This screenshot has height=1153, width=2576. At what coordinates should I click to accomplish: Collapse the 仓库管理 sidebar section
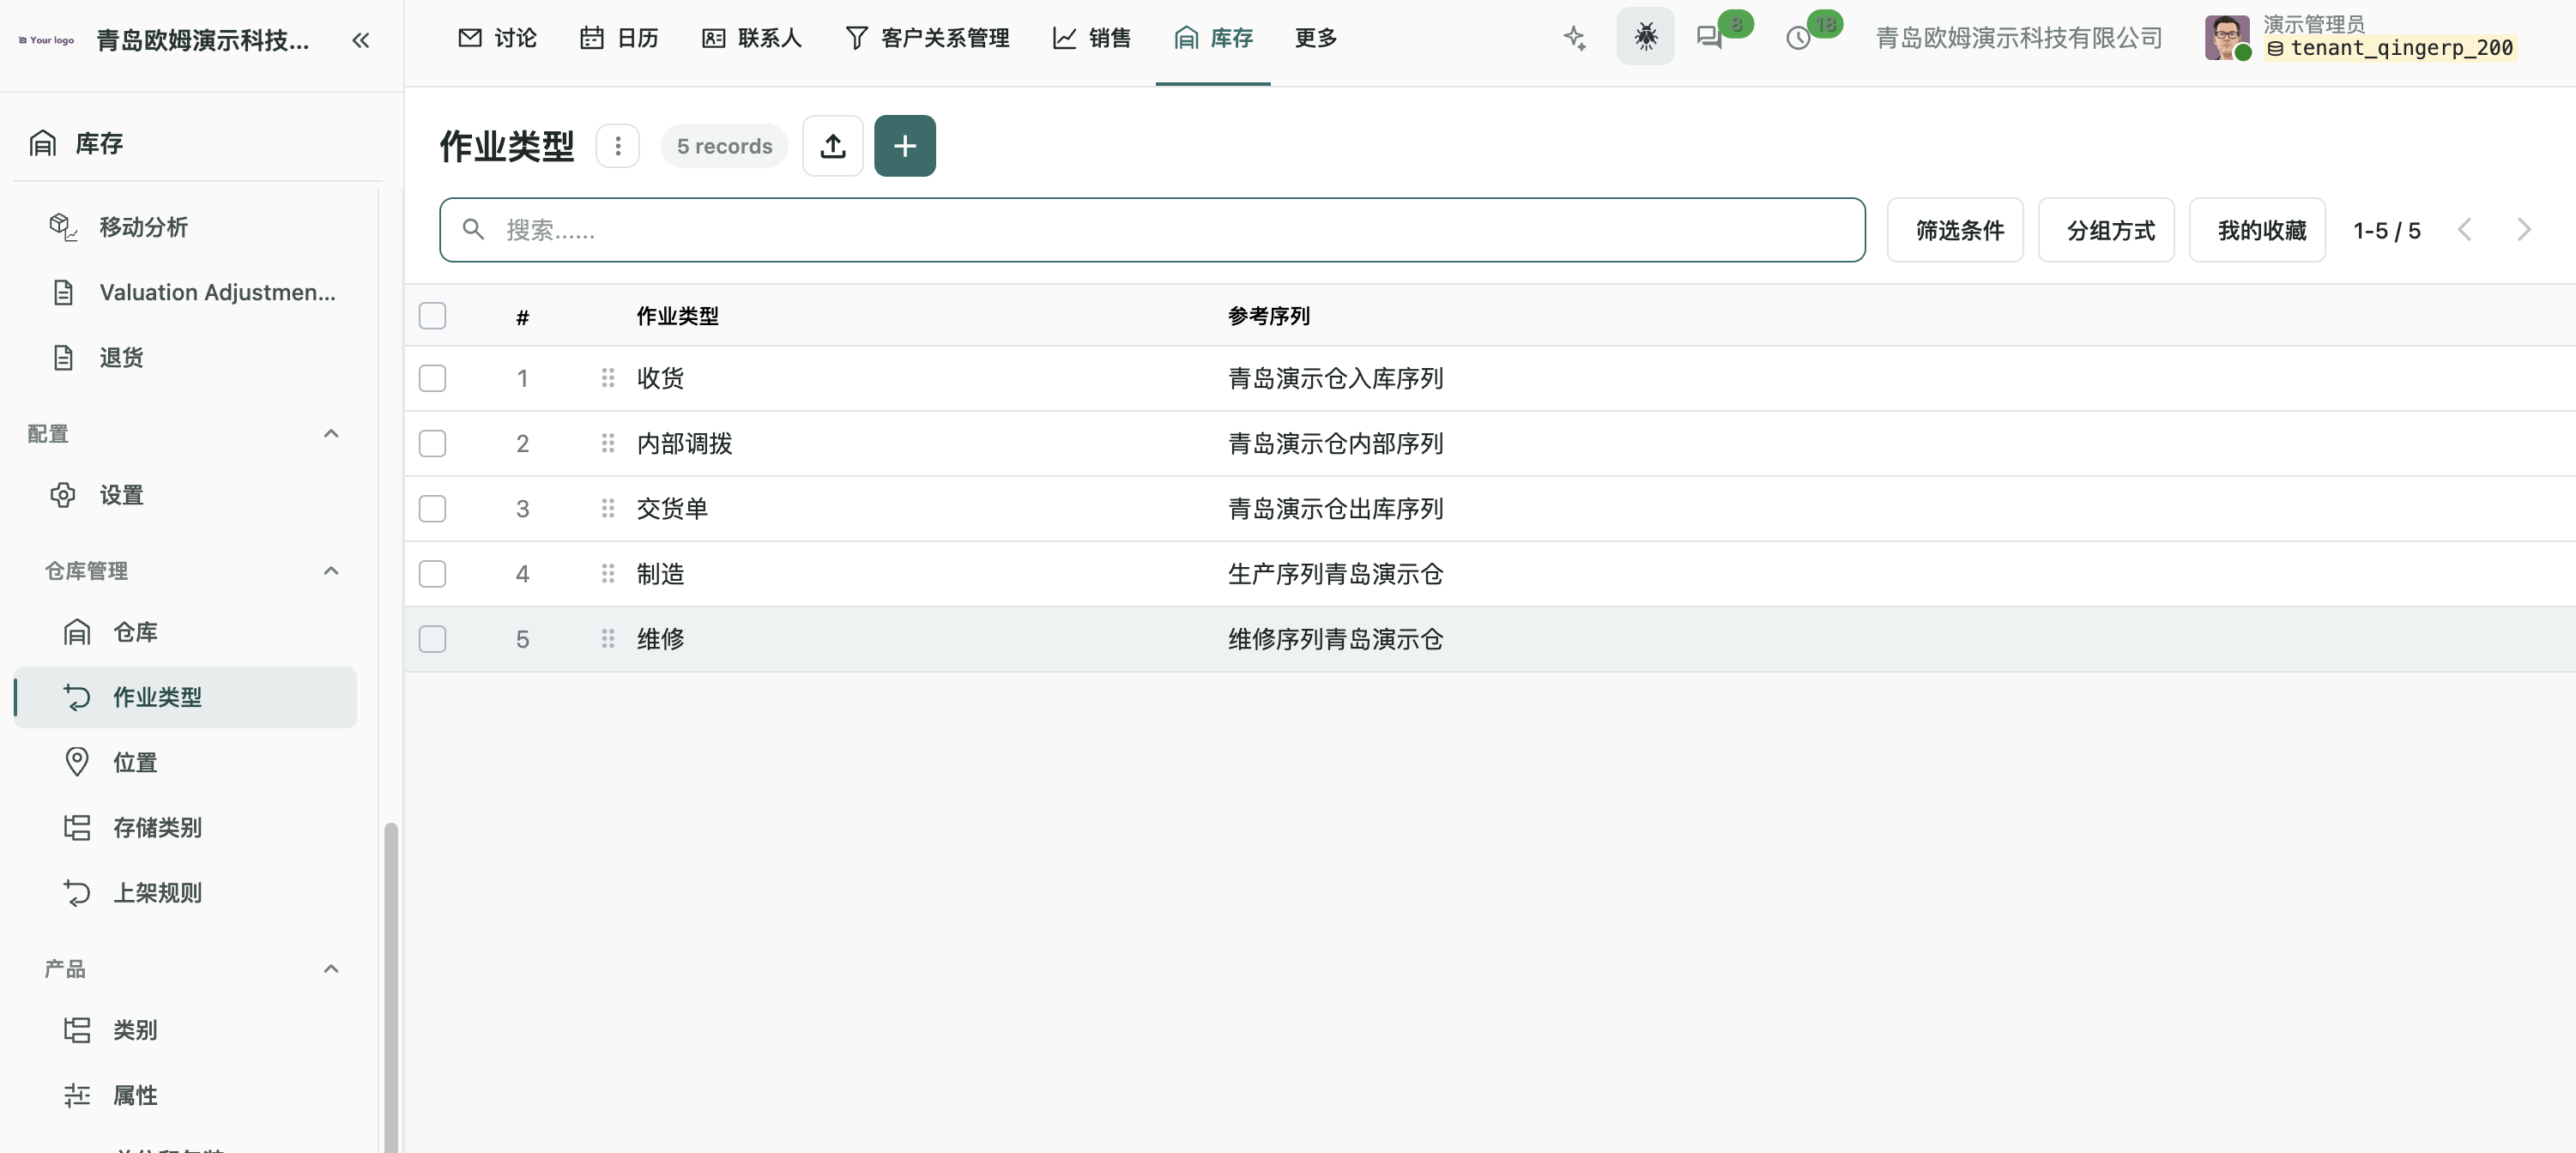pyautogui.click(x=331, y=571)
